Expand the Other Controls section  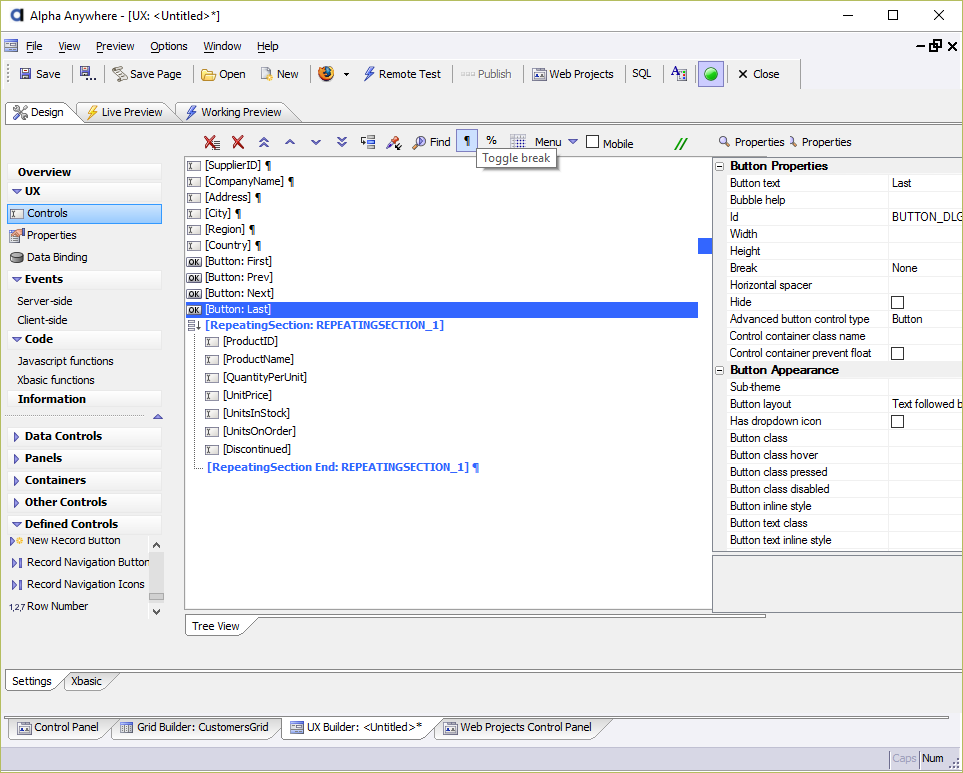coord(17,503)
